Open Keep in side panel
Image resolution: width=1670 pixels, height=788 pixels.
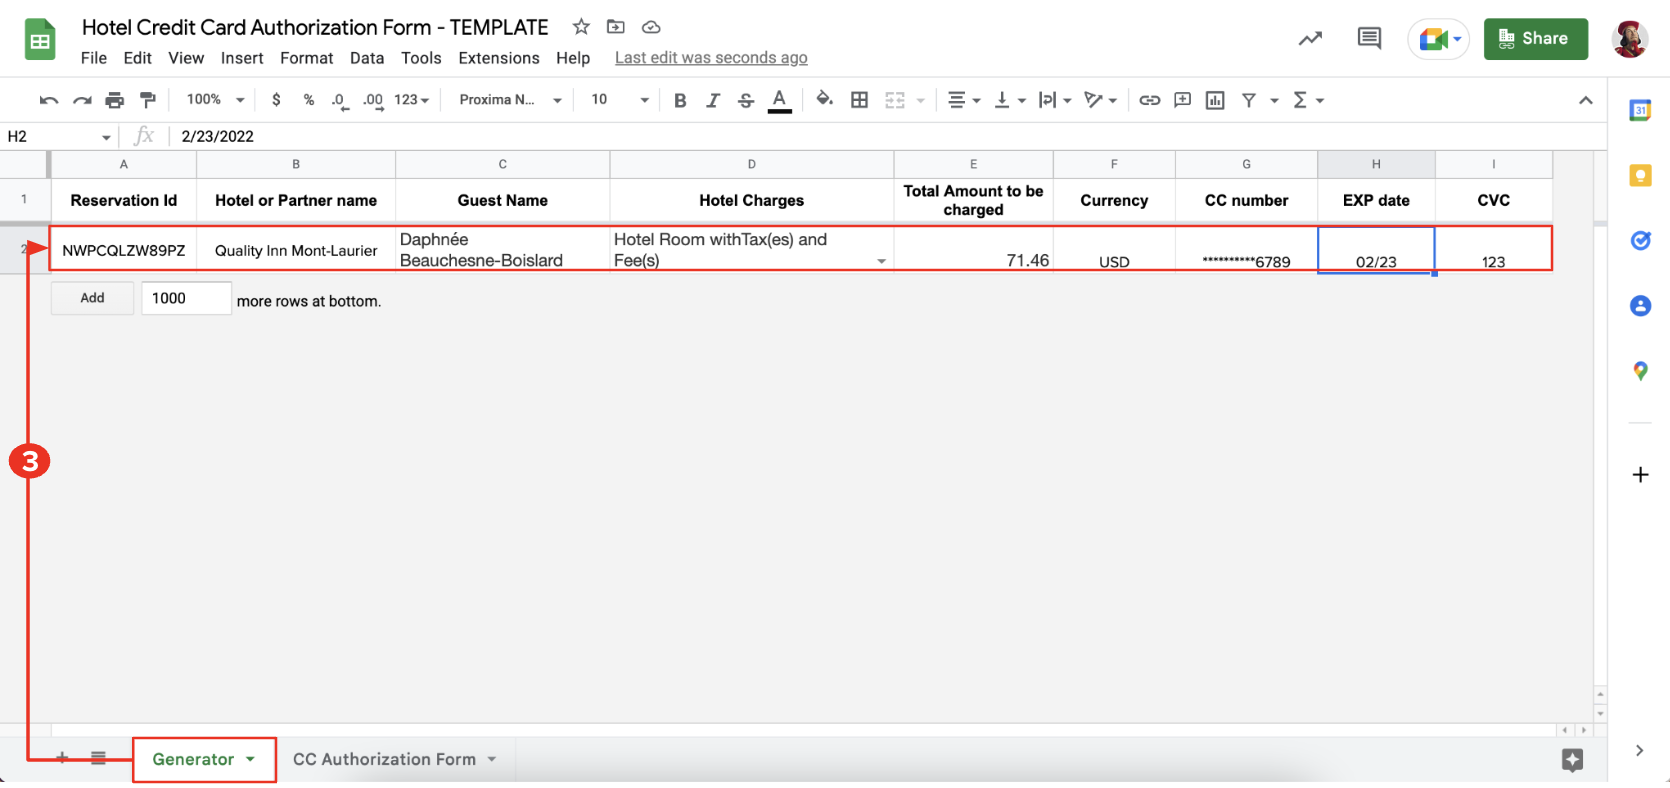click(x=1640, y=176)
